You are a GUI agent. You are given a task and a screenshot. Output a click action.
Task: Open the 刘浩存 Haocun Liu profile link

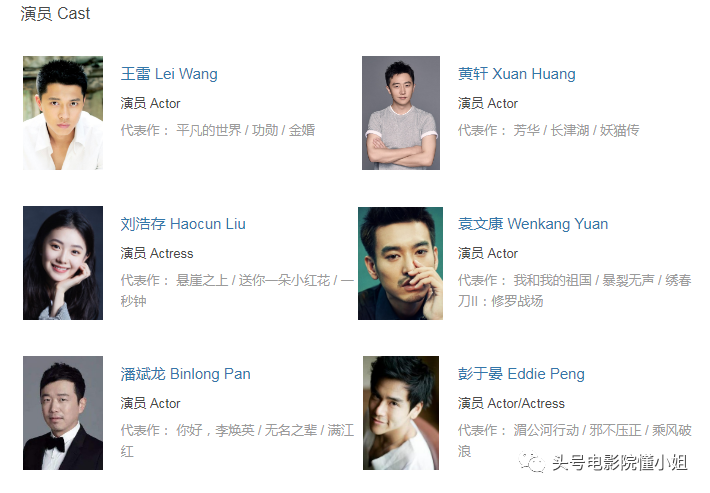click(x=183, y=224)
